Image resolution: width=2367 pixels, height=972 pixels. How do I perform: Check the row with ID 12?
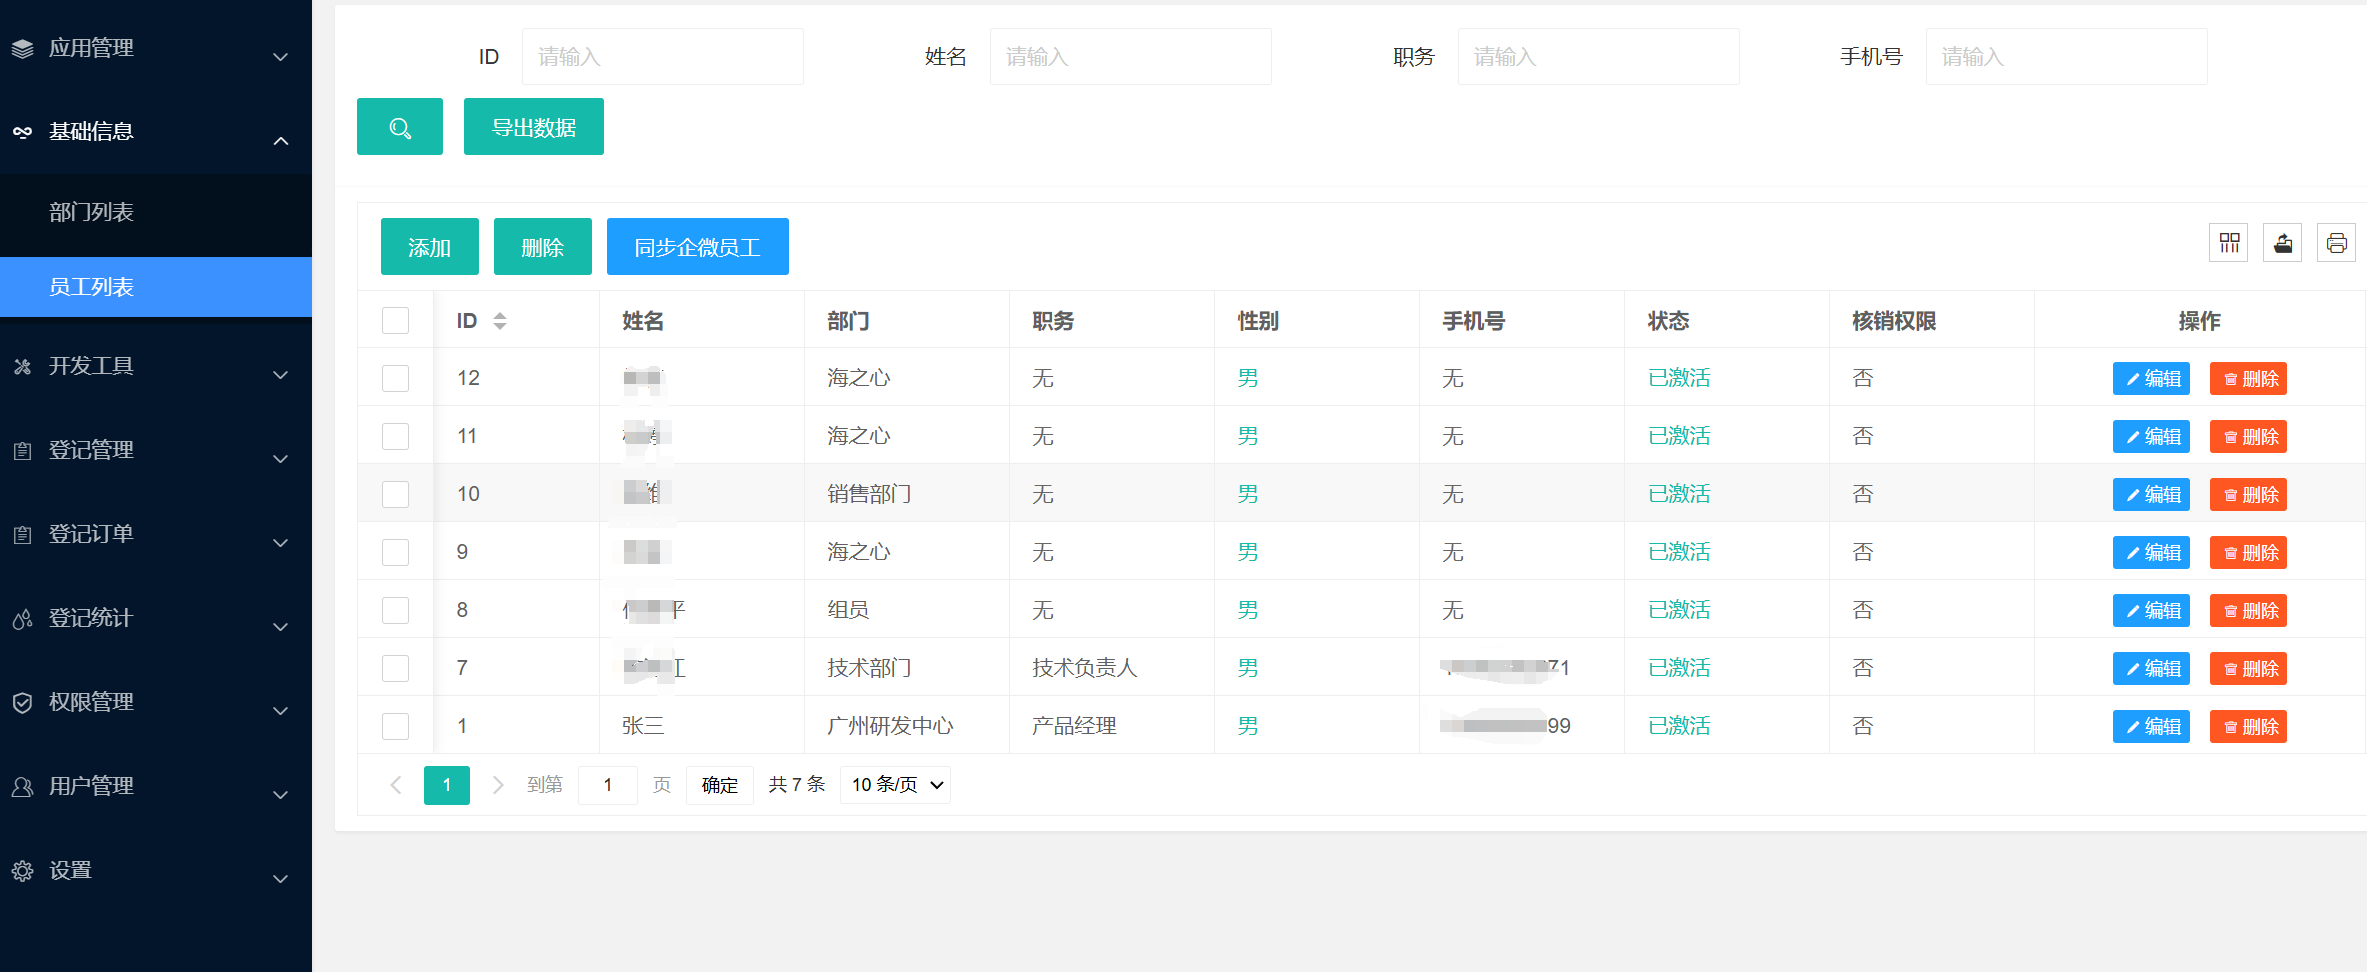pyautogui.click(x=396, y=378)
